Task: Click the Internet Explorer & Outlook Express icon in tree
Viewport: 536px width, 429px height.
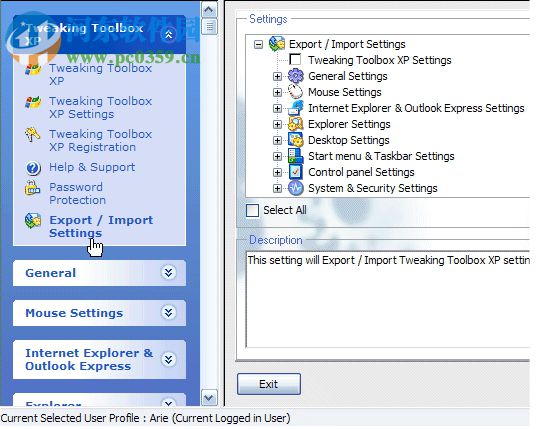Action: [x=296, y=108]
